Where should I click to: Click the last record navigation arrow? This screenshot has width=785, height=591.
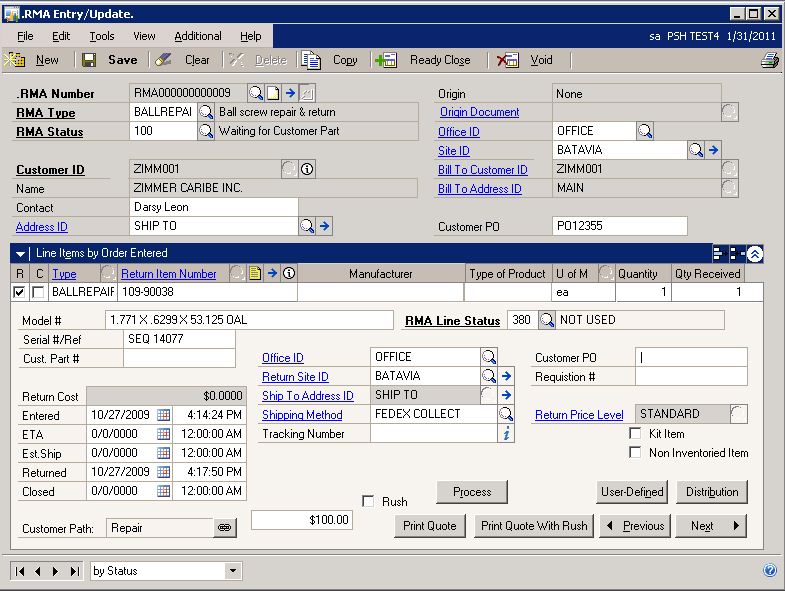pos(75,571)
